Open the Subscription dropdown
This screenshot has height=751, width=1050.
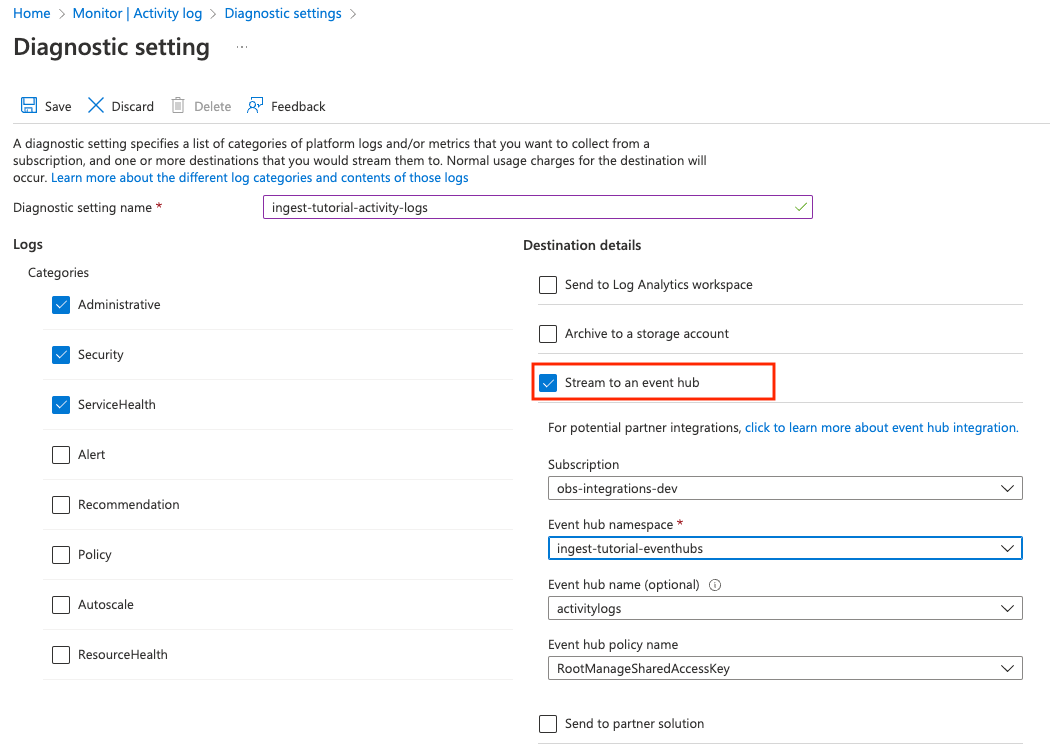(x=785, y=488)
